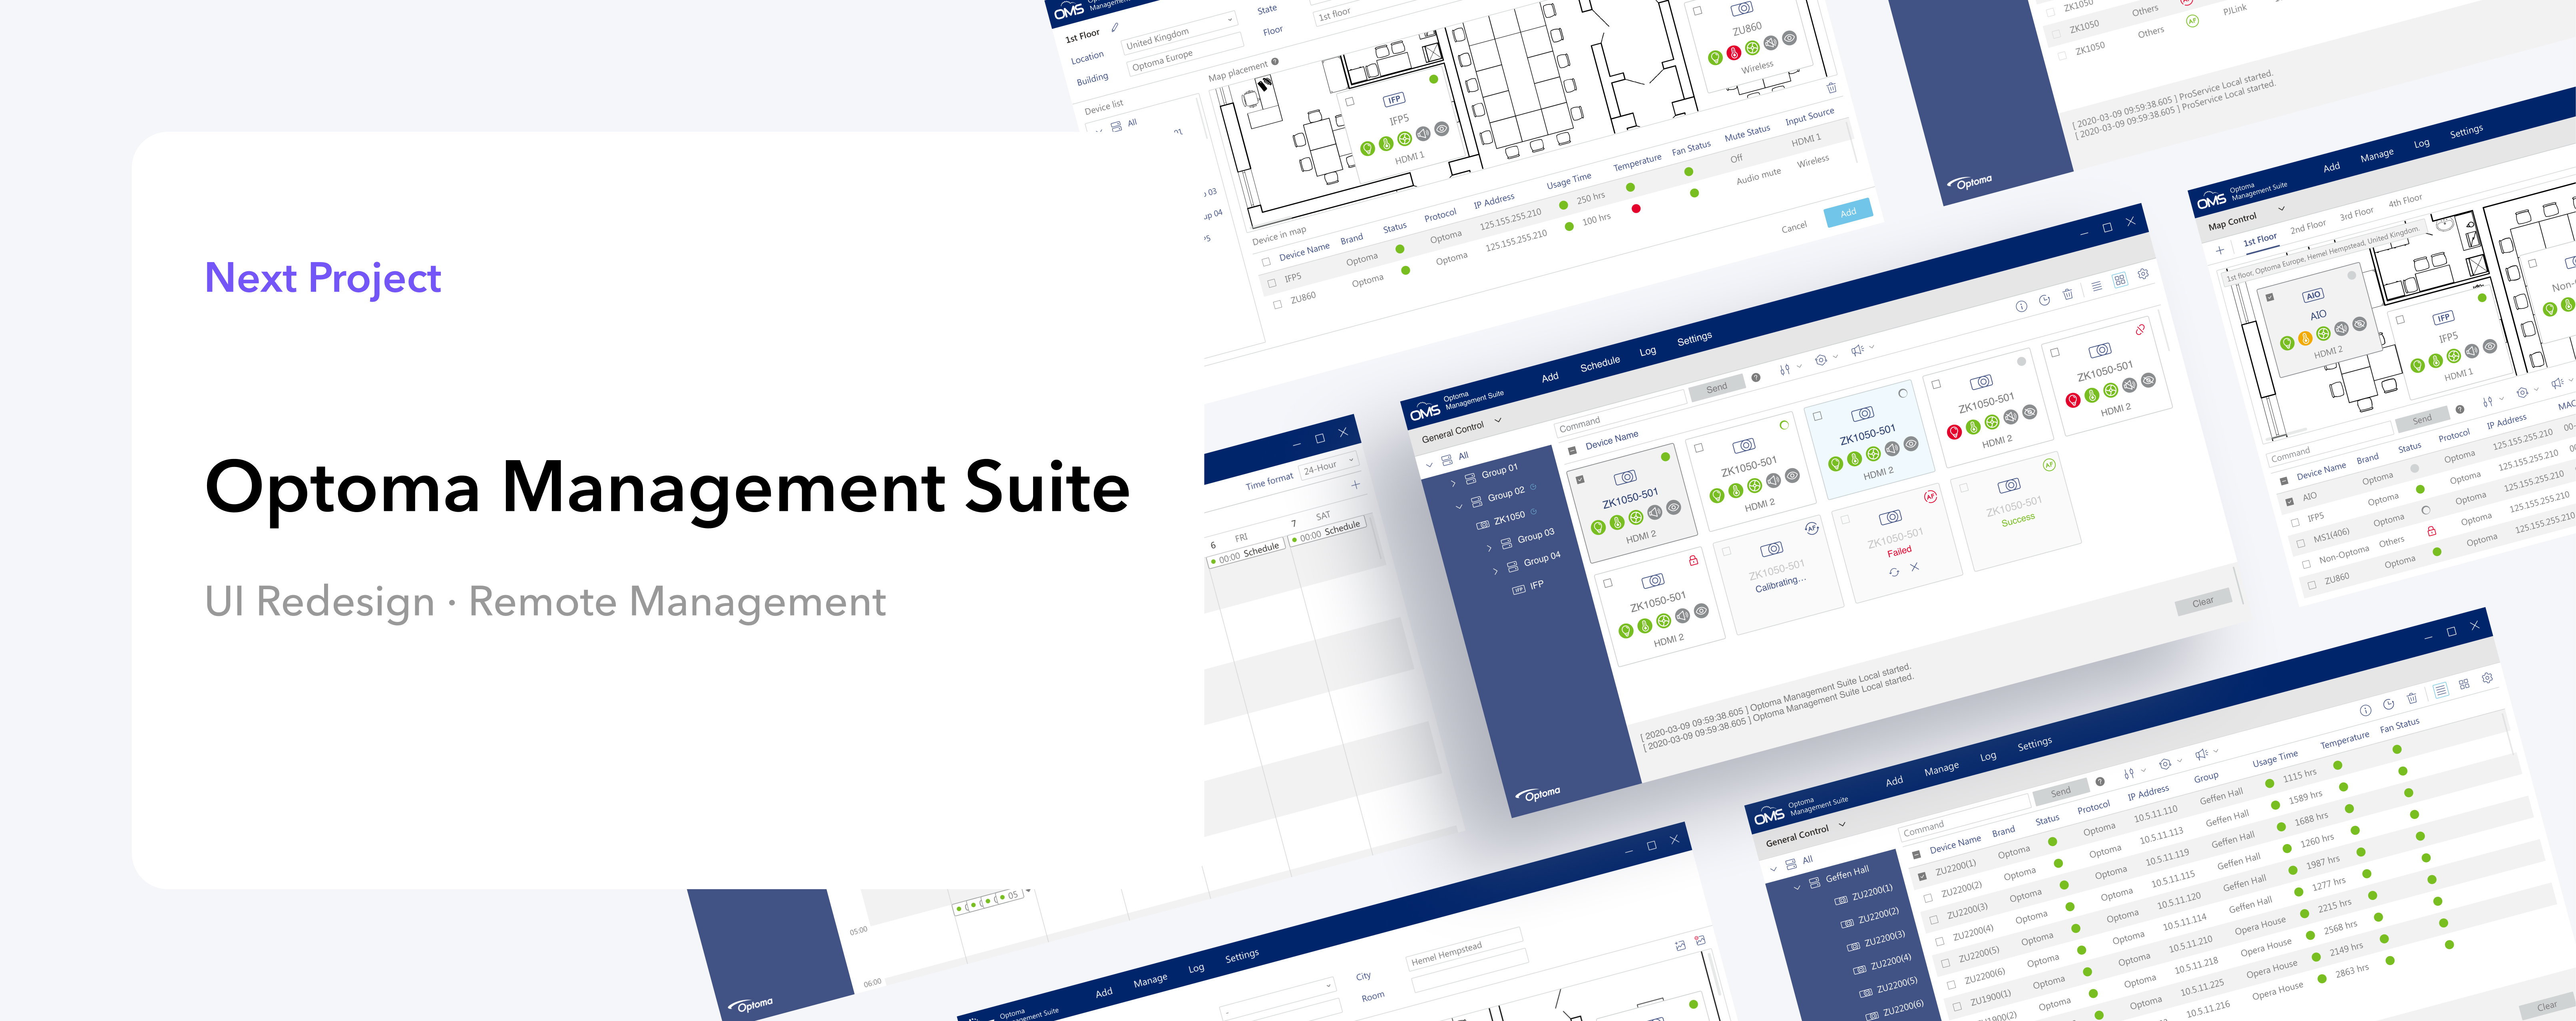Dismiss the Failed device card with X icon
Screen dimensions: 2576x1021
pos(1915,567)
